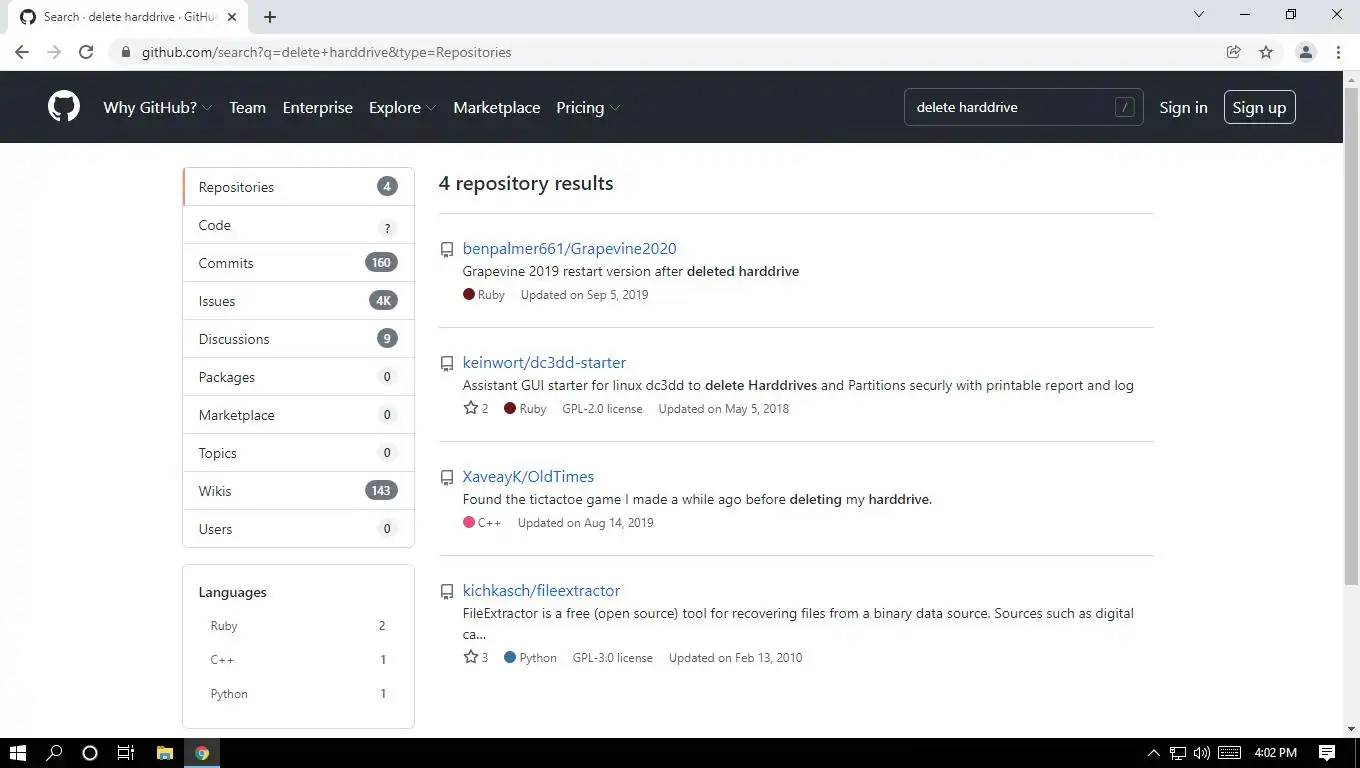
Task: Open Chrome three-dot menu
Action: [1338, 52]
